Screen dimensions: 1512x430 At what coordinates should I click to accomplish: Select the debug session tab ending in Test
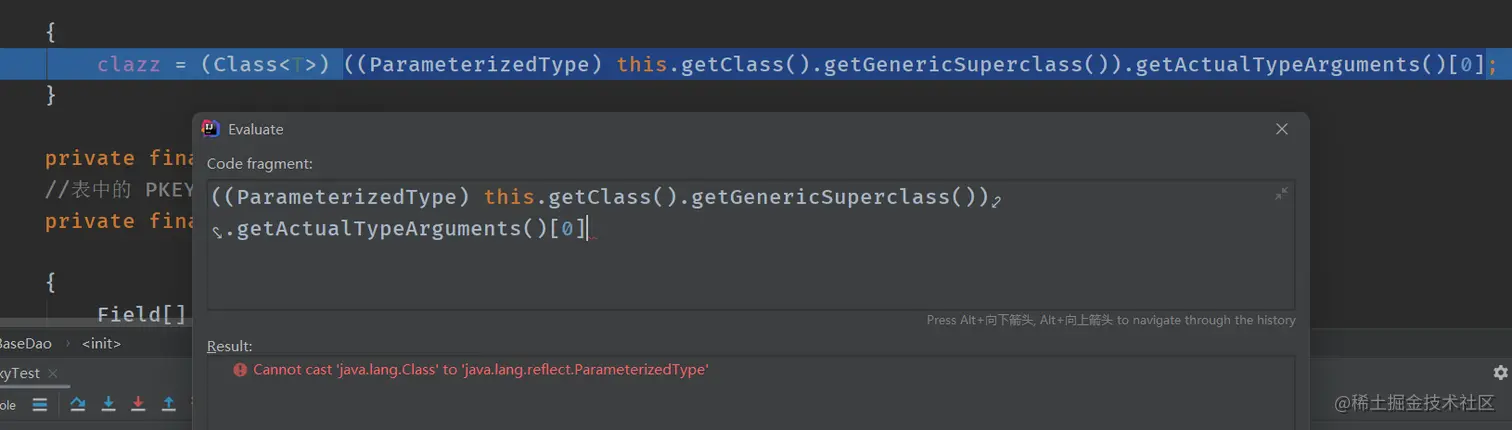pyautogui.click(x=20, y=373)
